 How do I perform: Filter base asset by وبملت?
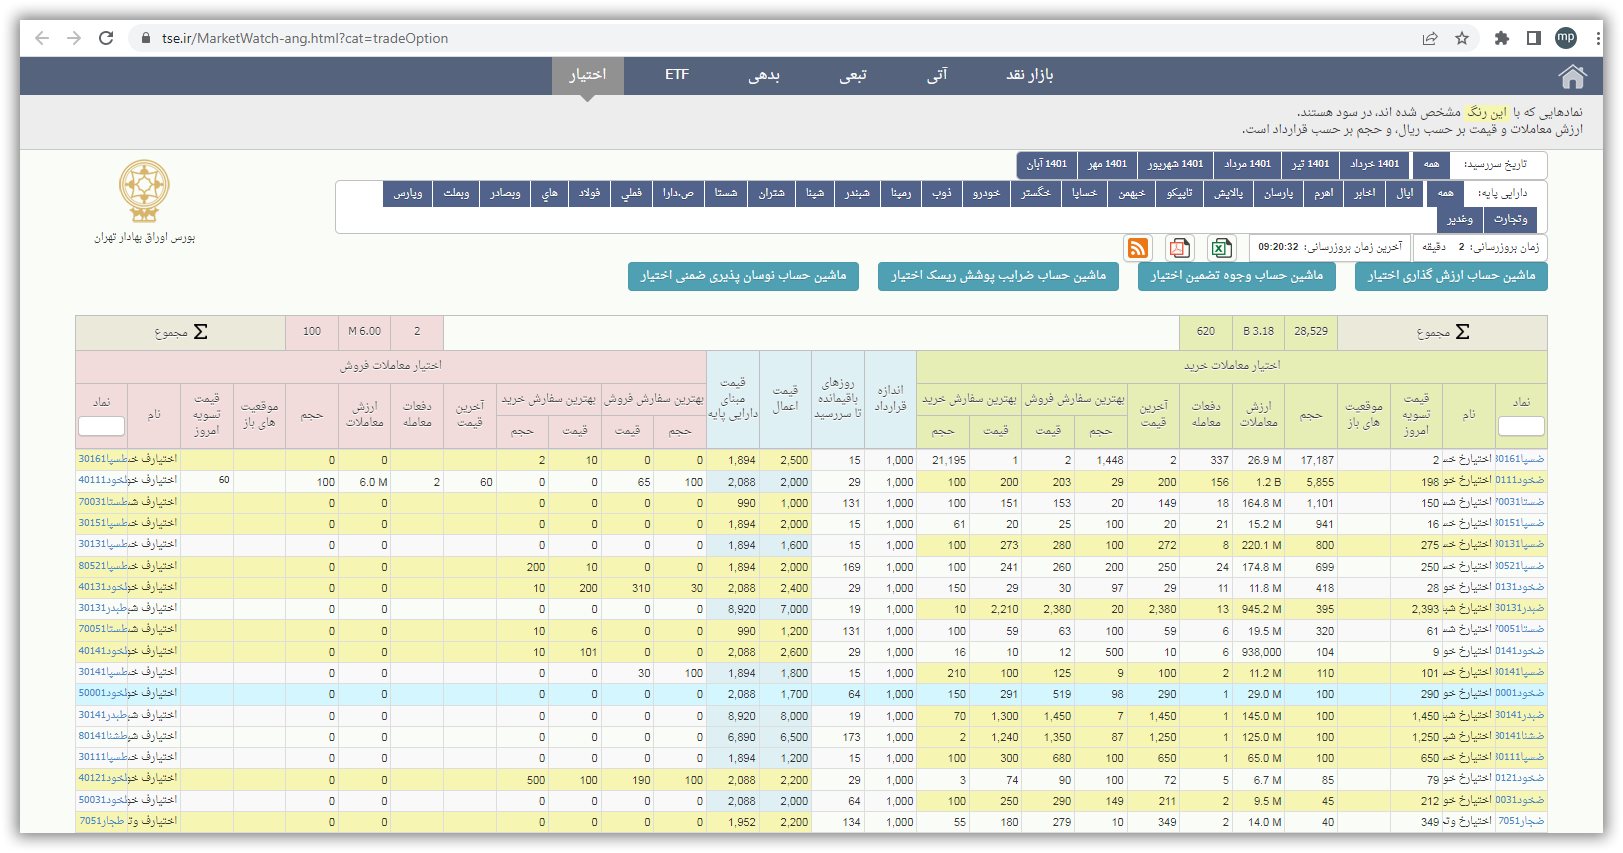tap(456, 193)
